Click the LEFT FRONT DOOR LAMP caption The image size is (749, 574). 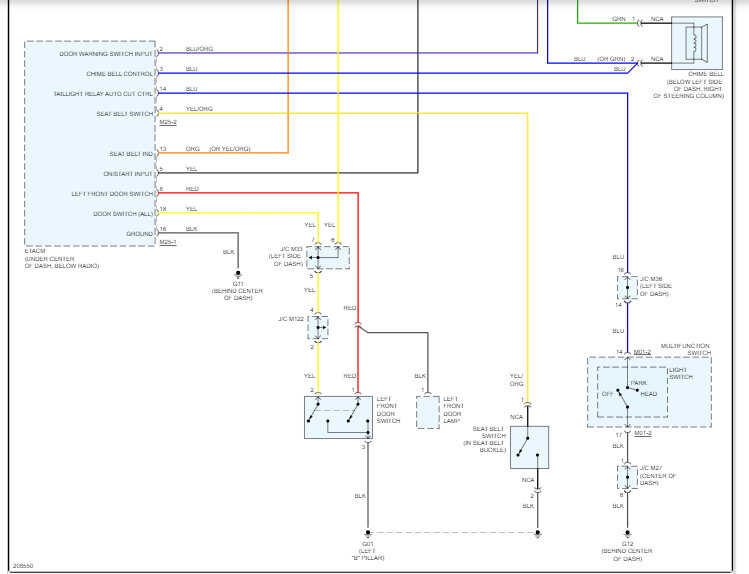coord(452,410)
